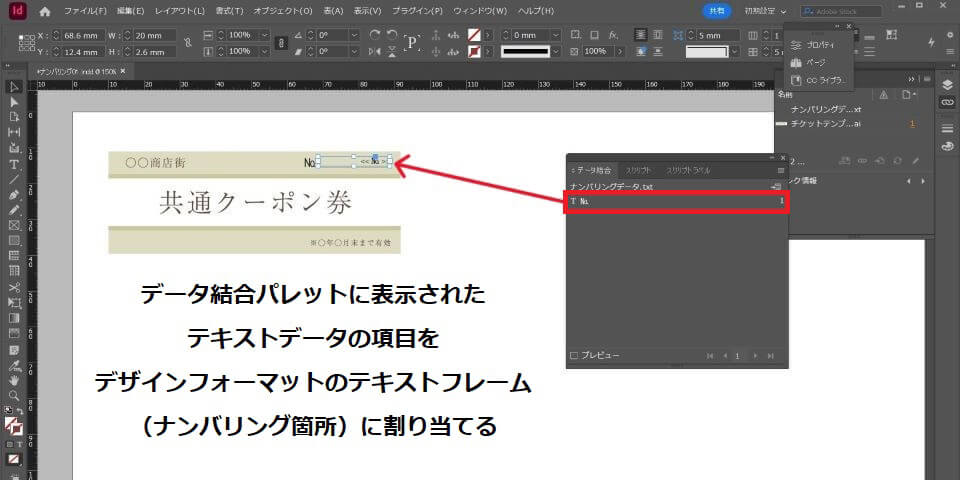Select the Scissors tool
Viewport: 960px width, 480px height.
[x=14, y=287]
